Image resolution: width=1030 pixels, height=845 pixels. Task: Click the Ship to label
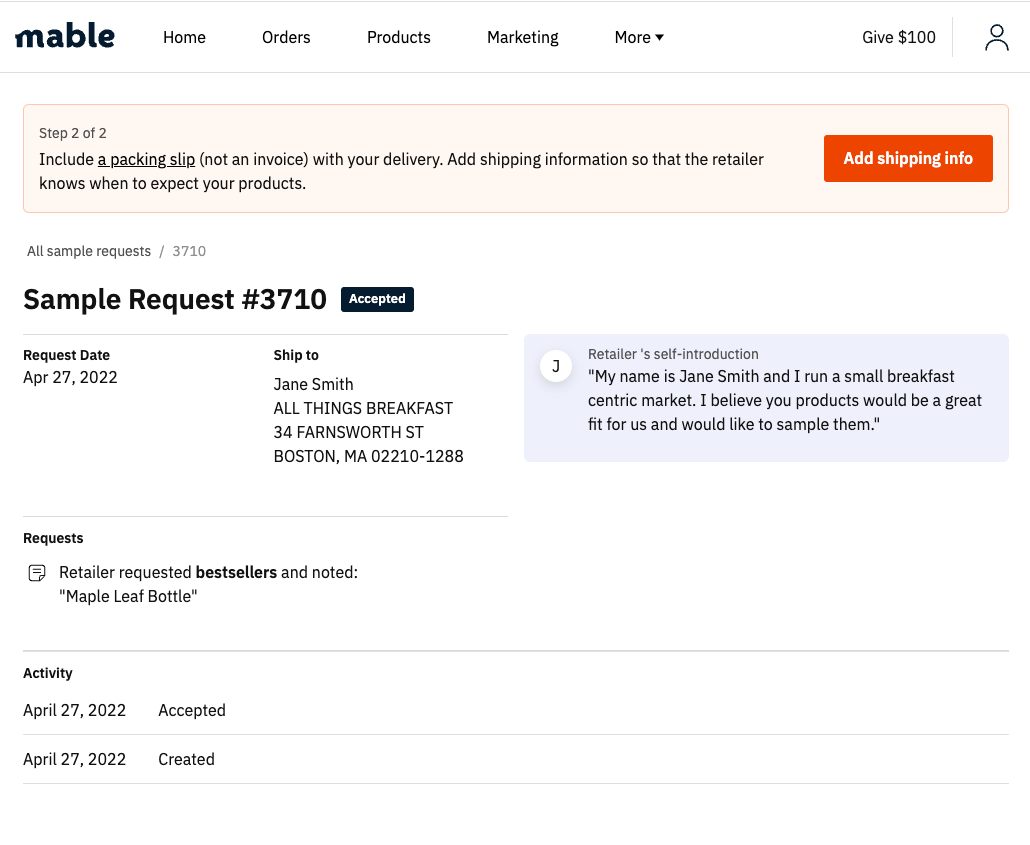(x=296, y=355)
